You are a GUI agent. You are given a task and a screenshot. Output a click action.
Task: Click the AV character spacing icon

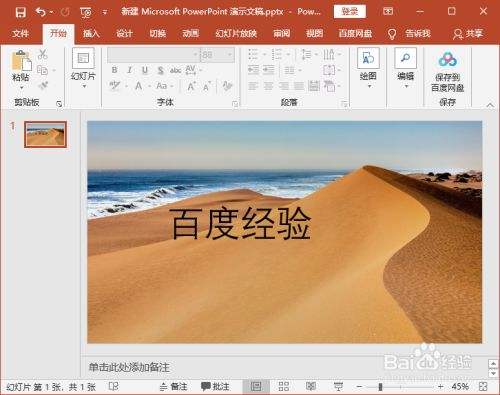190,70
